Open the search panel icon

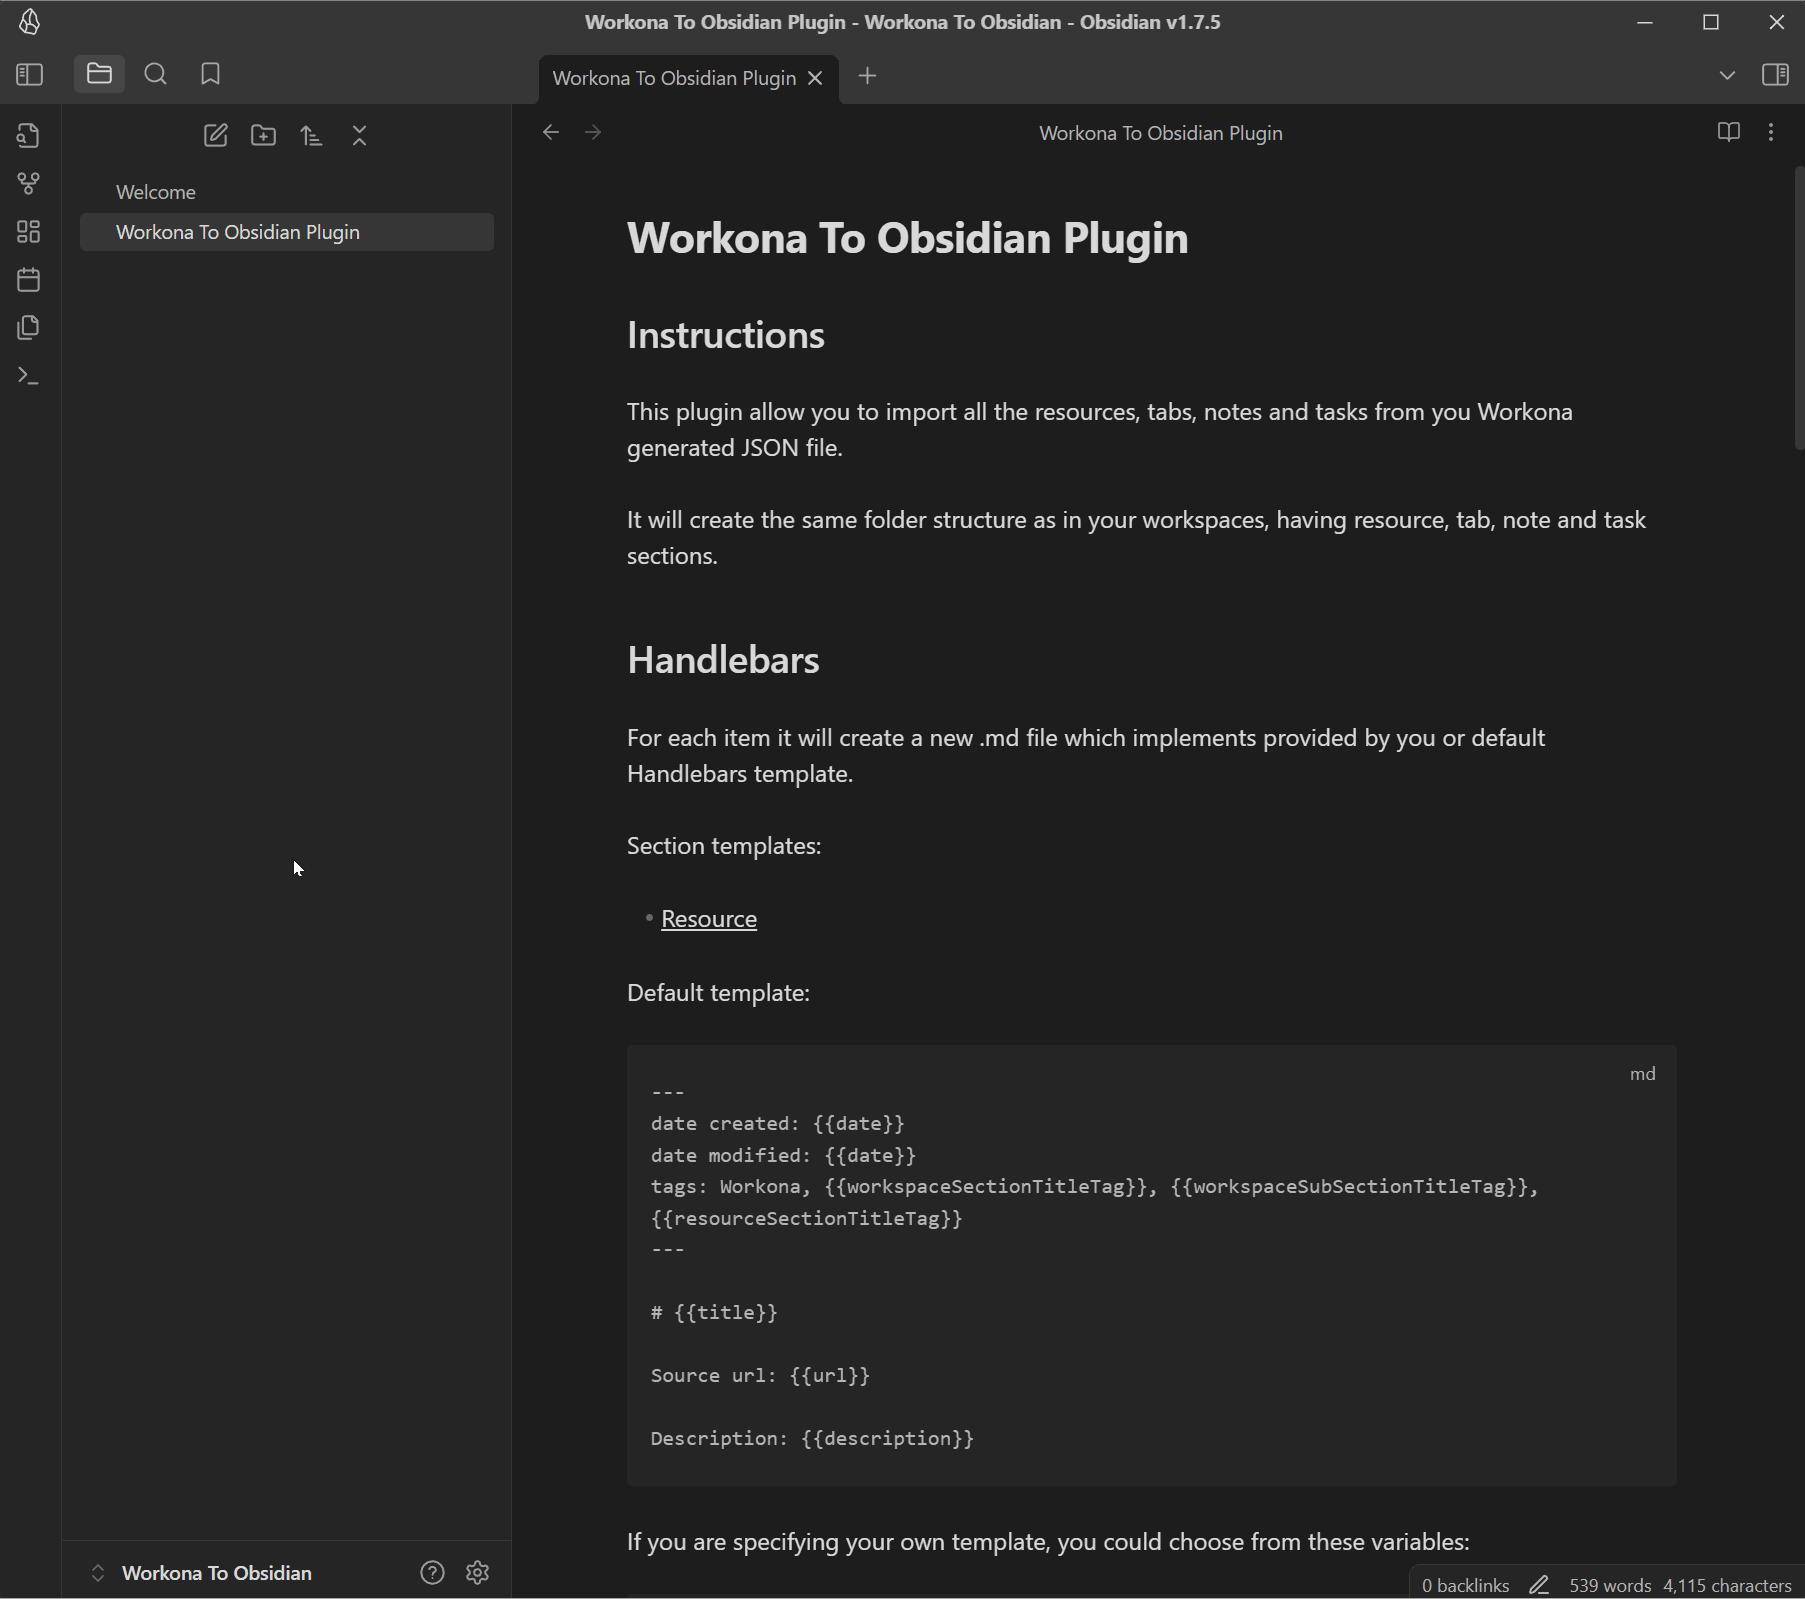click(155, 74)
